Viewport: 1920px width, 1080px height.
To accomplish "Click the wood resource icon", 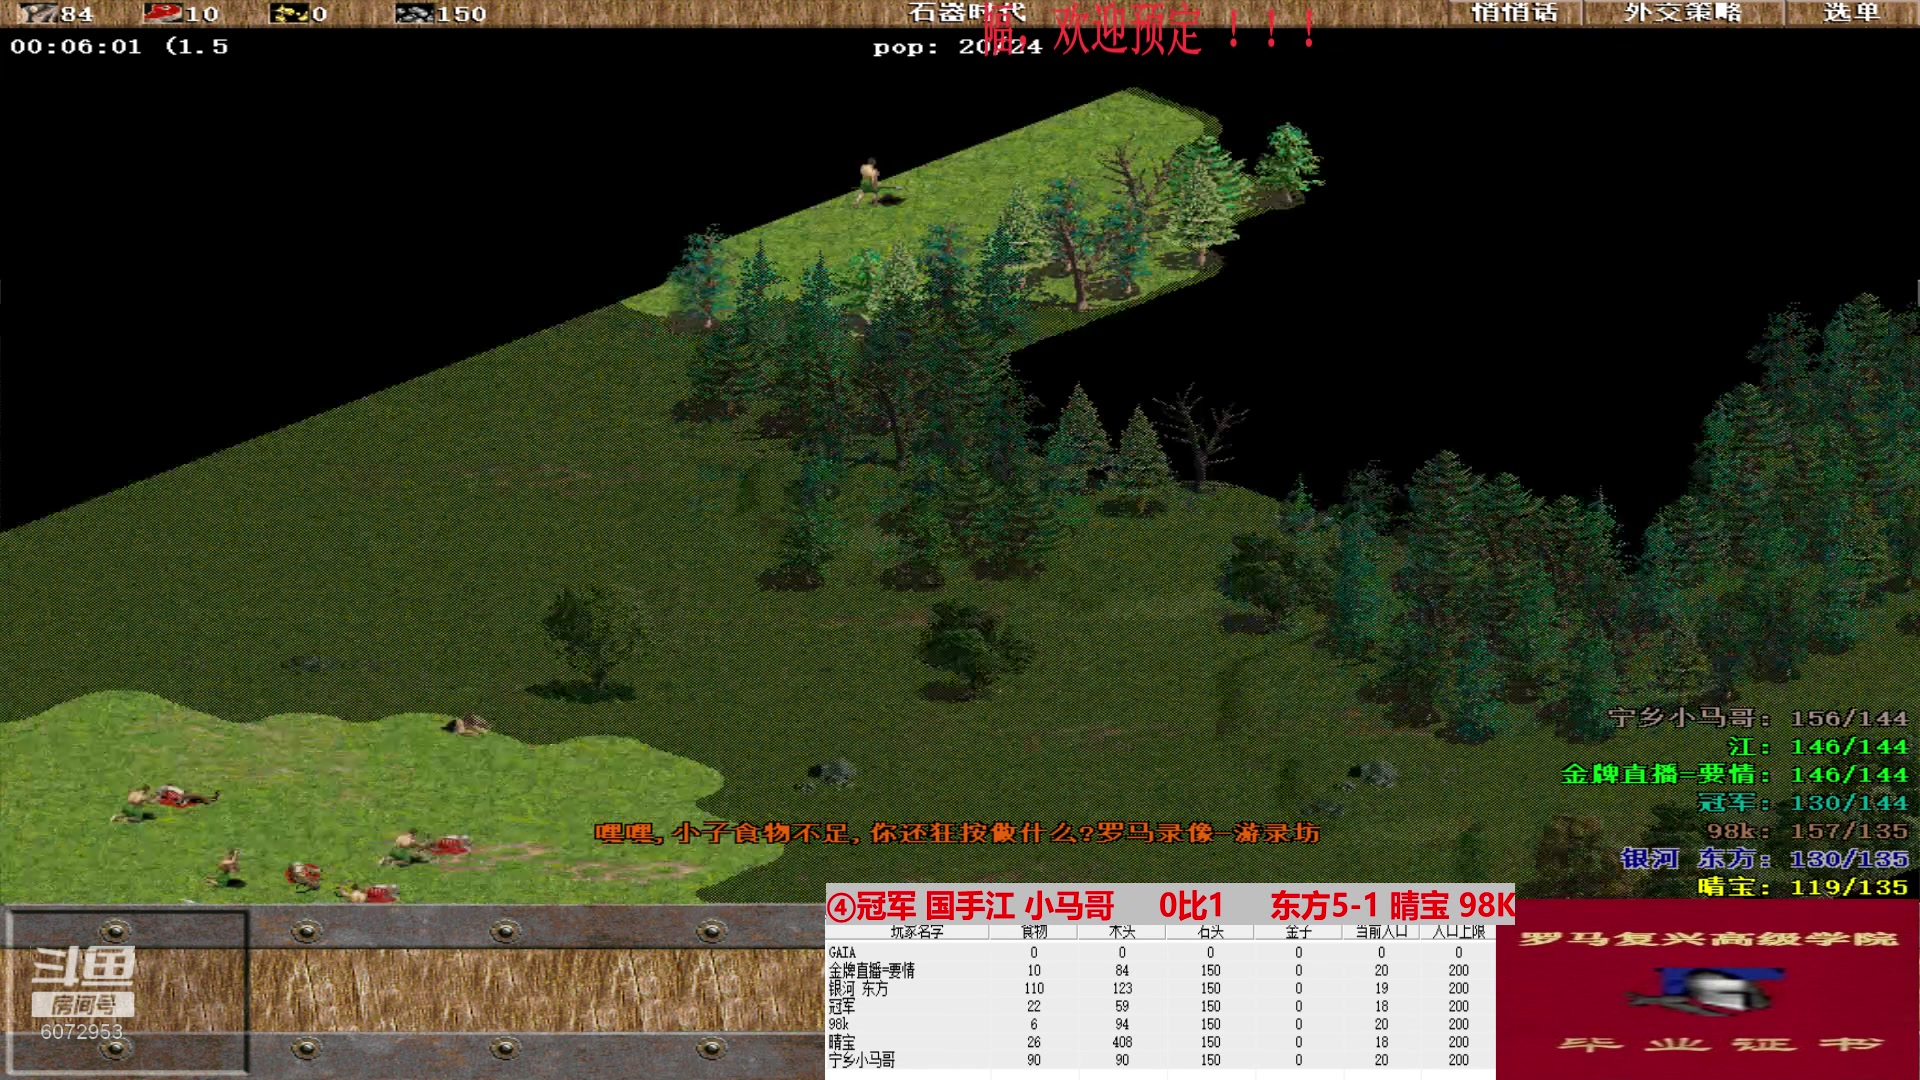I will click(37, 13).
